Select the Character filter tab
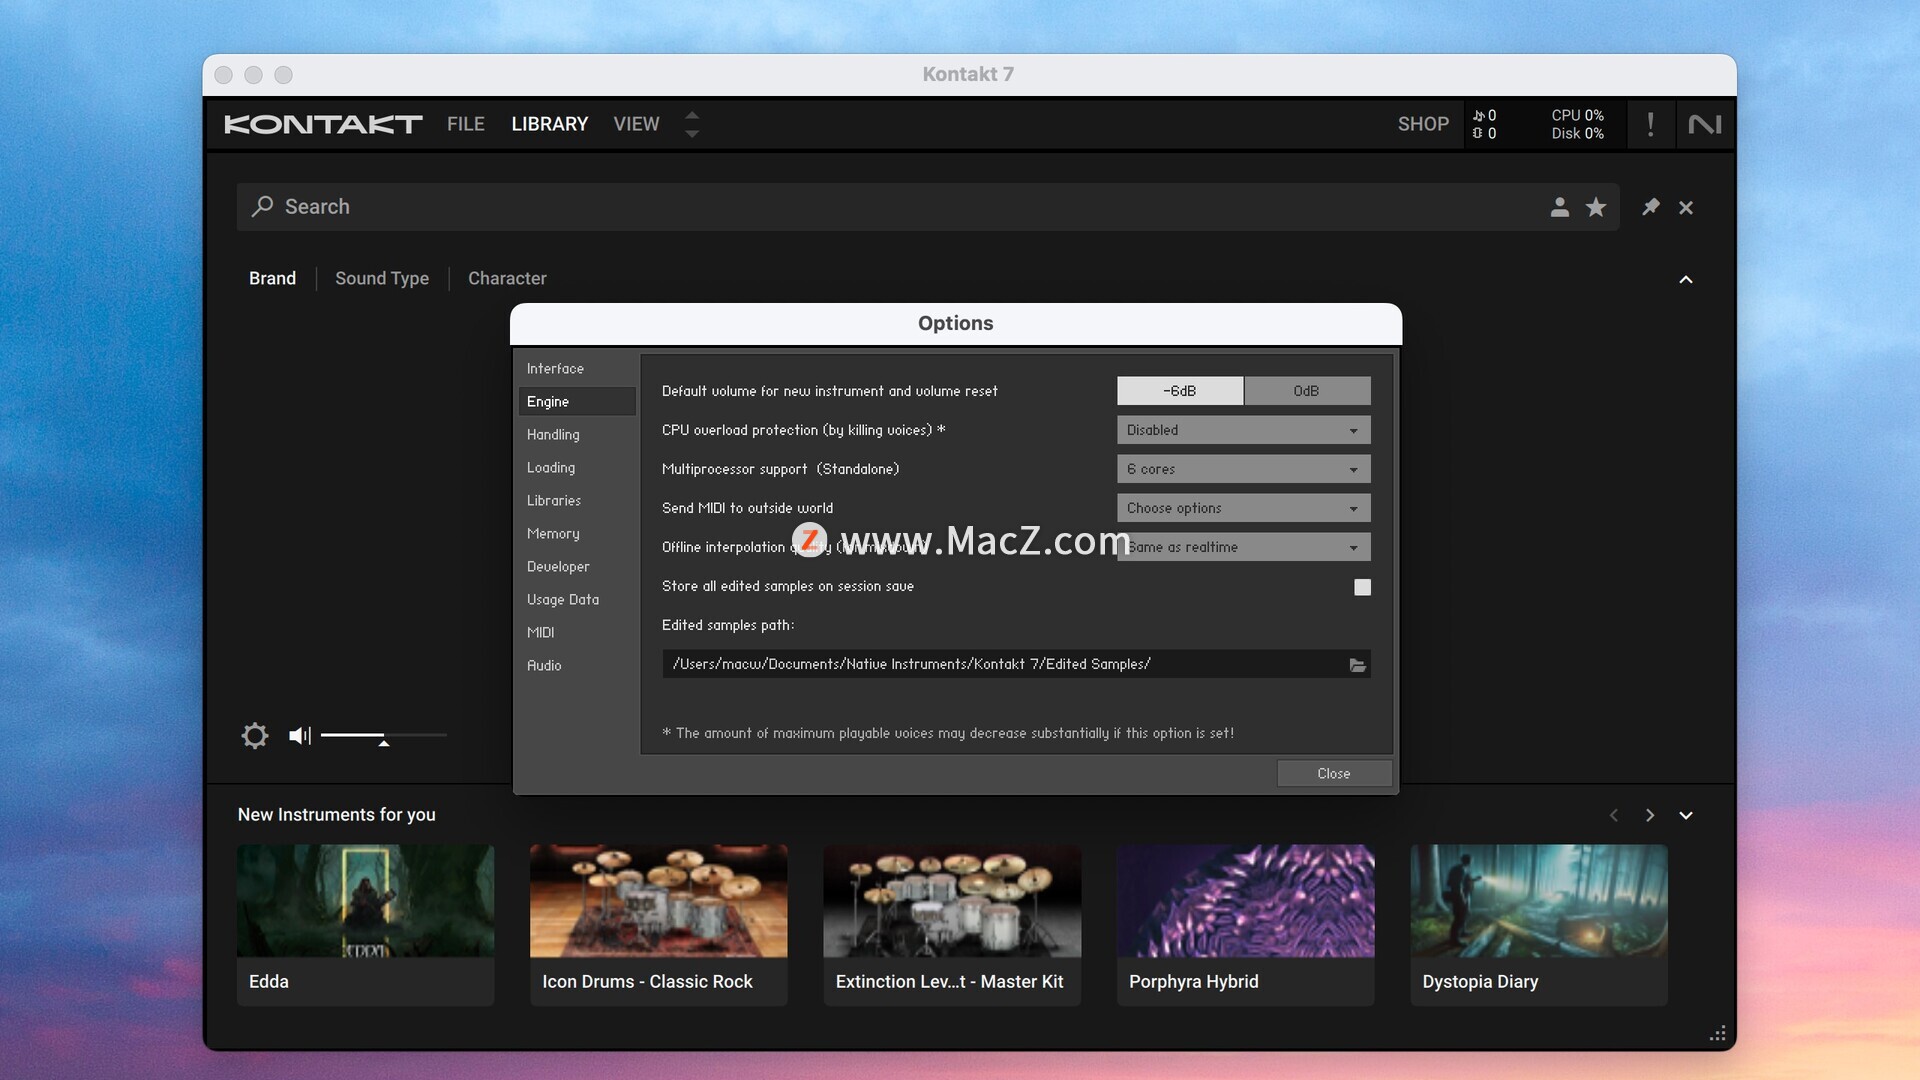The image size is (1920, 1080). [507, 278]
